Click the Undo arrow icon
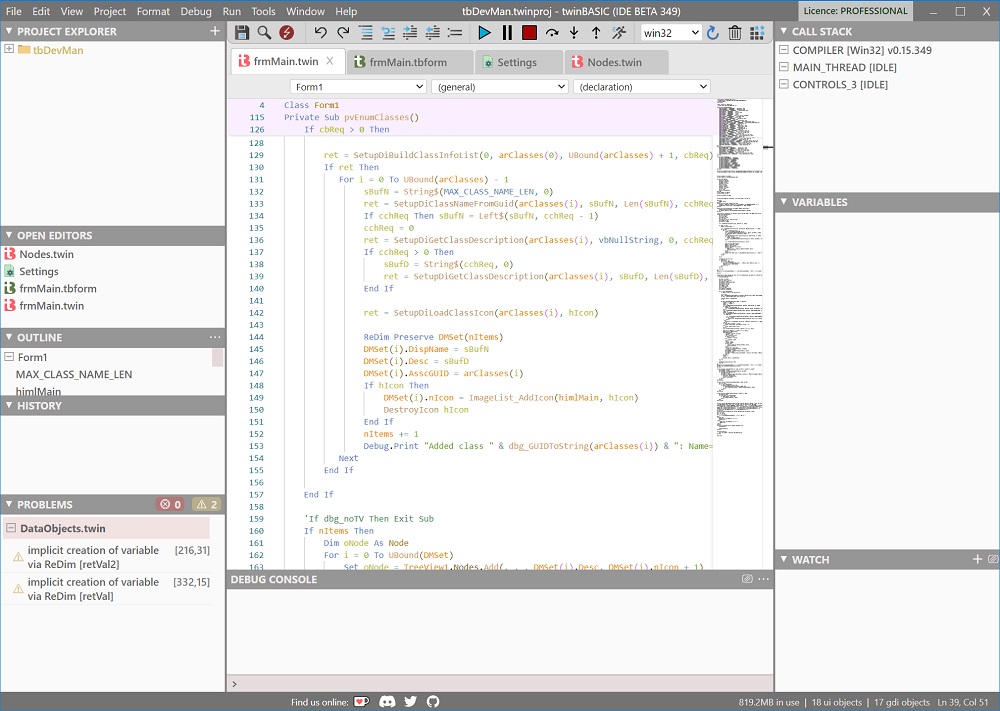 coord(320,33)
